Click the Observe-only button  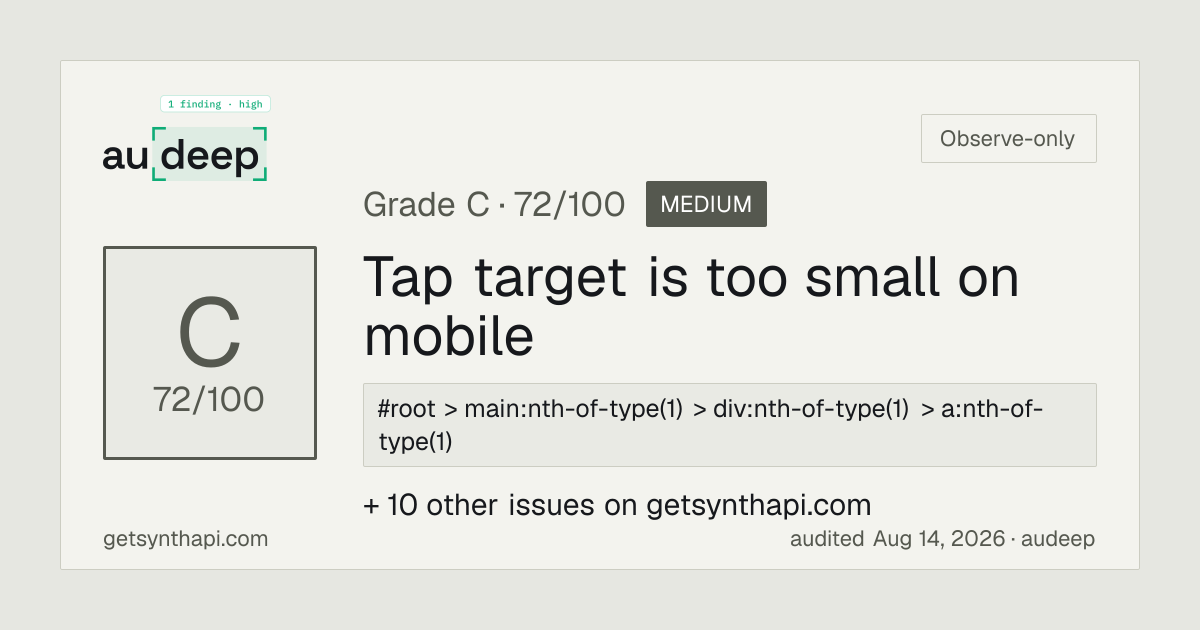pyautogui.click(x=1008, y=139)
